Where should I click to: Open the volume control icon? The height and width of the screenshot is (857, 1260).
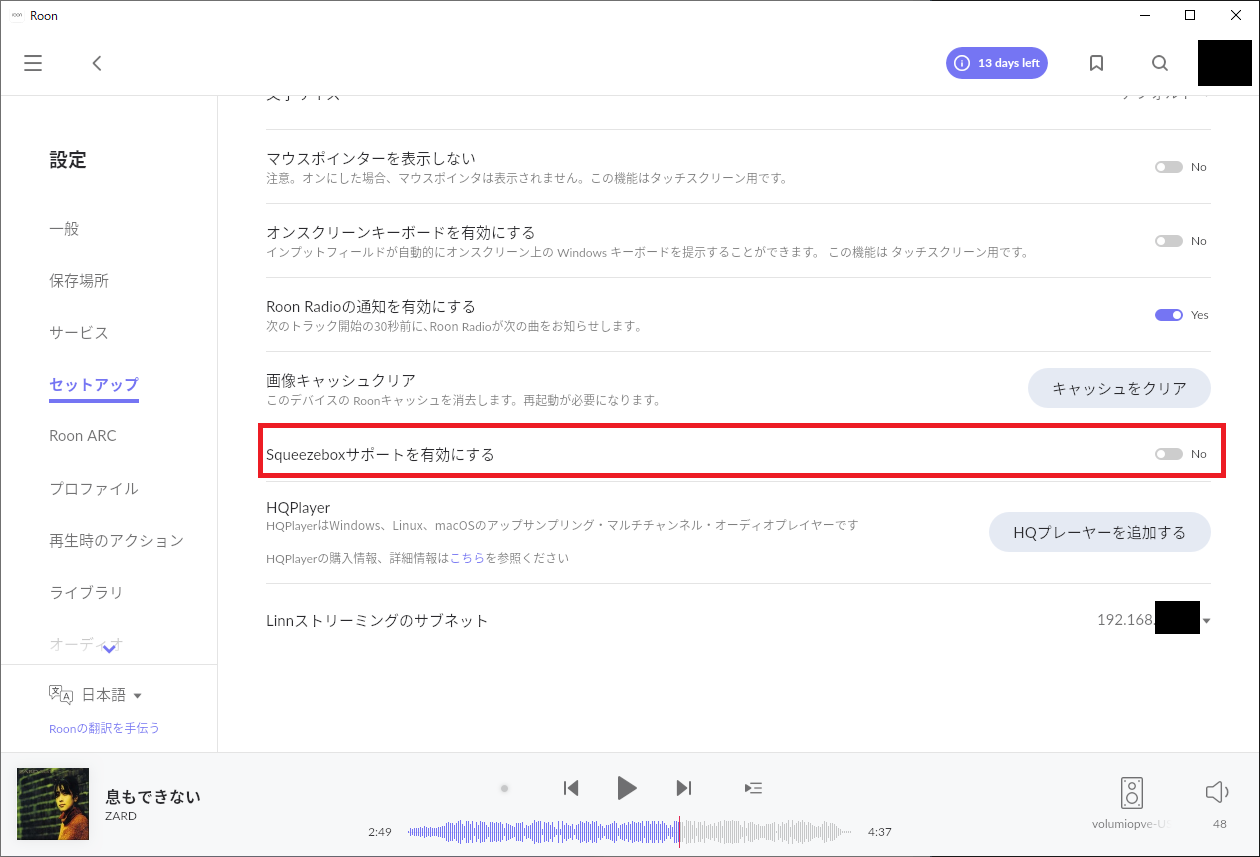click(1217, 793)
